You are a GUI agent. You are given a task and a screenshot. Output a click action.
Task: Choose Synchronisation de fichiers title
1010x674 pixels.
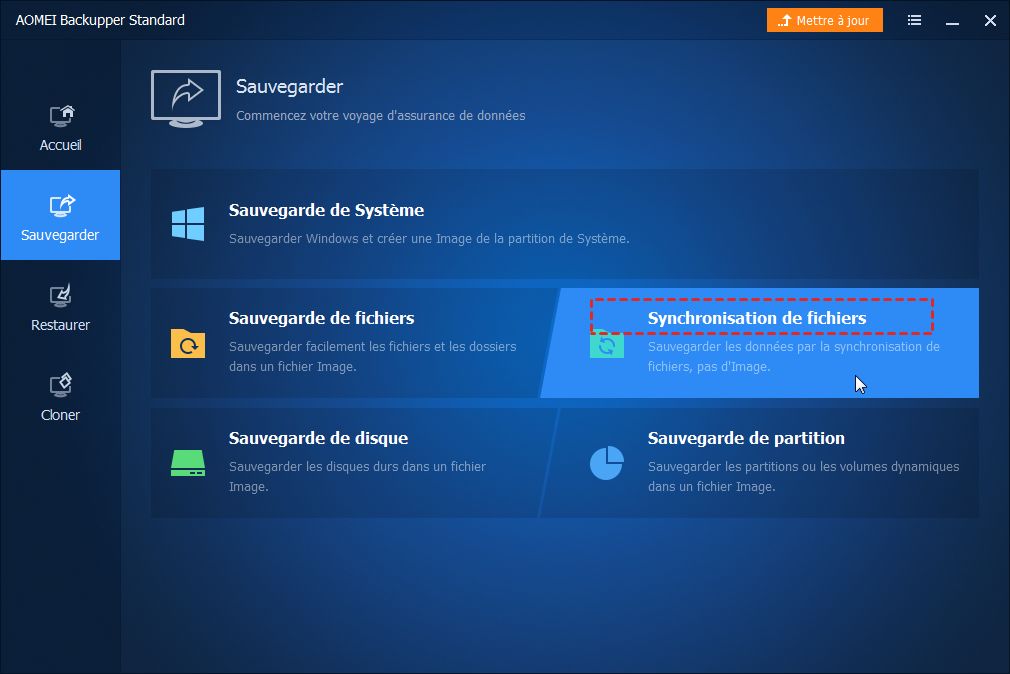pos(757,318)
